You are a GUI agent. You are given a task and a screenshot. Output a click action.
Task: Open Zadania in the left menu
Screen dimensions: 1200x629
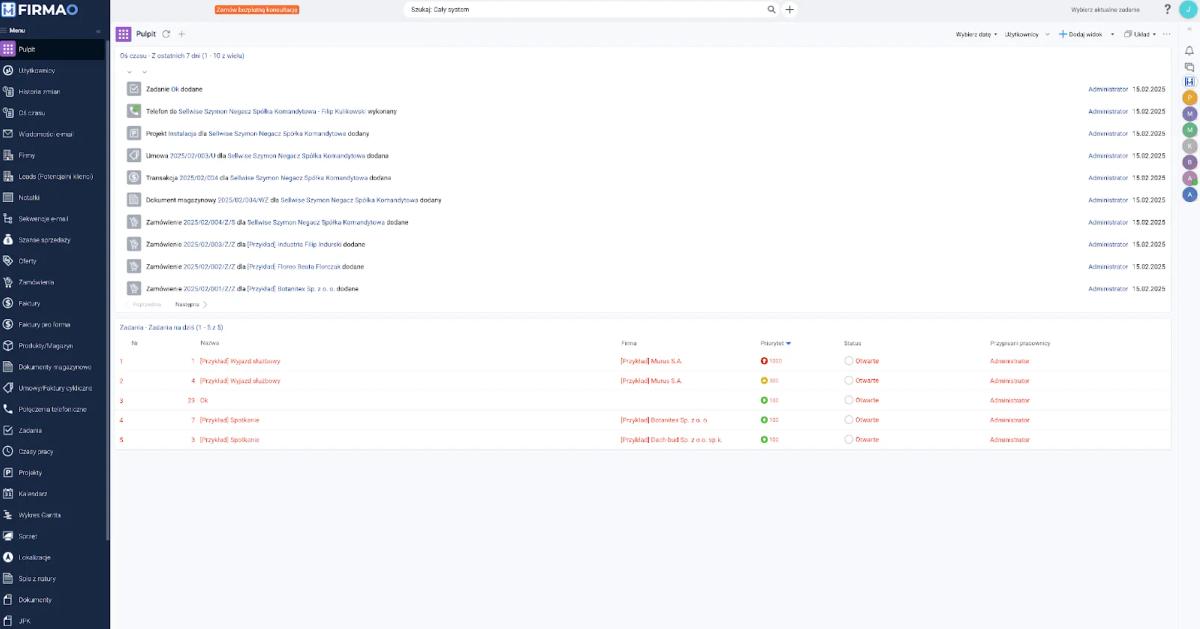[52, 430]
